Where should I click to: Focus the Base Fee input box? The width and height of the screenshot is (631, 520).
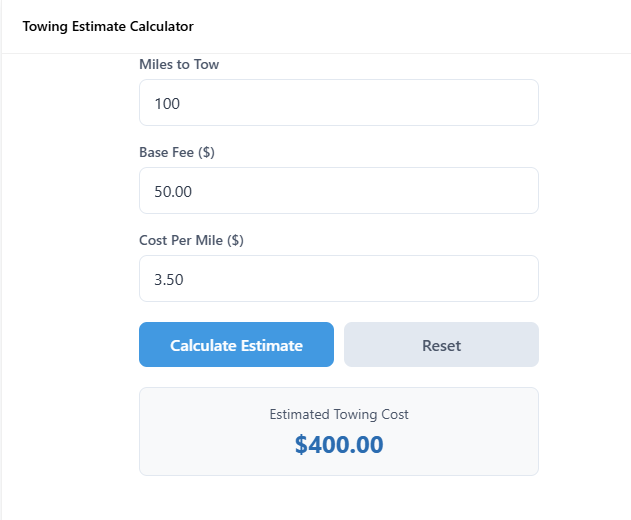tap(338, 190)
